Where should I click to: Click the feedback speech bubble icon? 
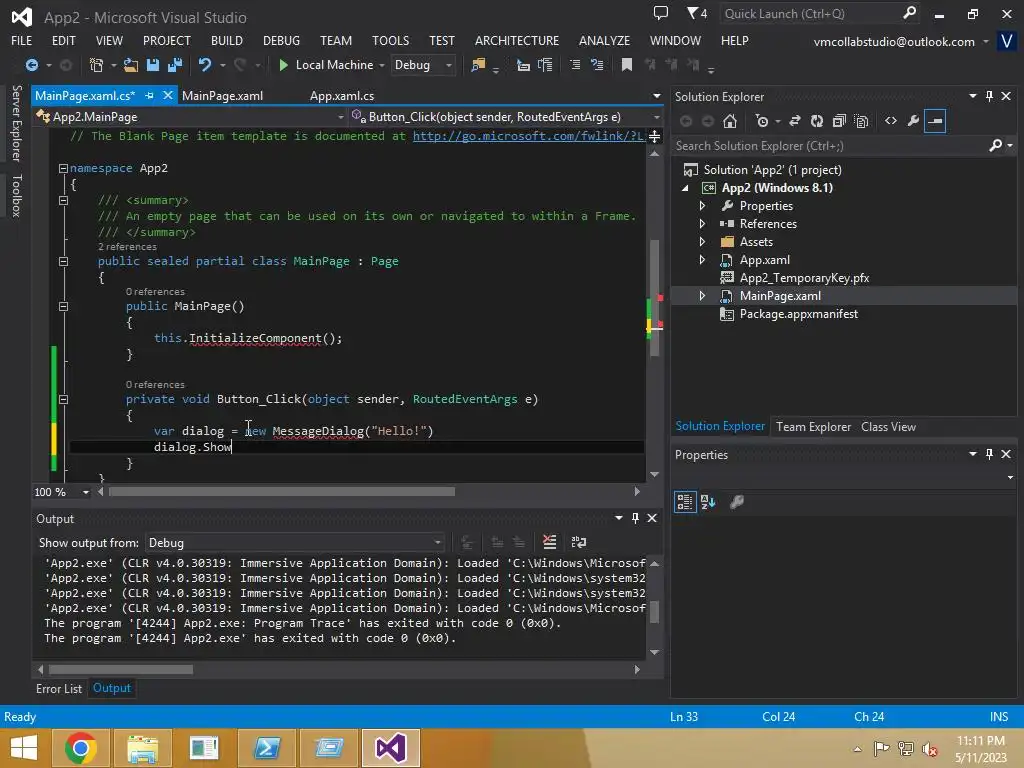tap(661, 13)
